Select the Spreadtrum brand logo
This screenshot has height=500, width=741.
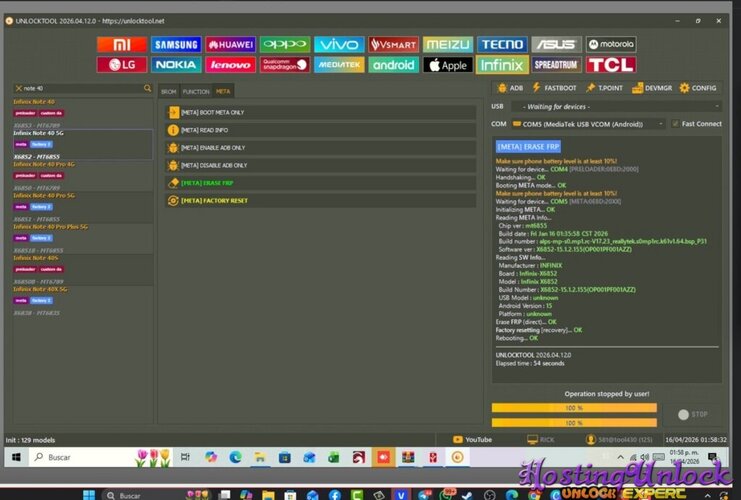point(557,65)
